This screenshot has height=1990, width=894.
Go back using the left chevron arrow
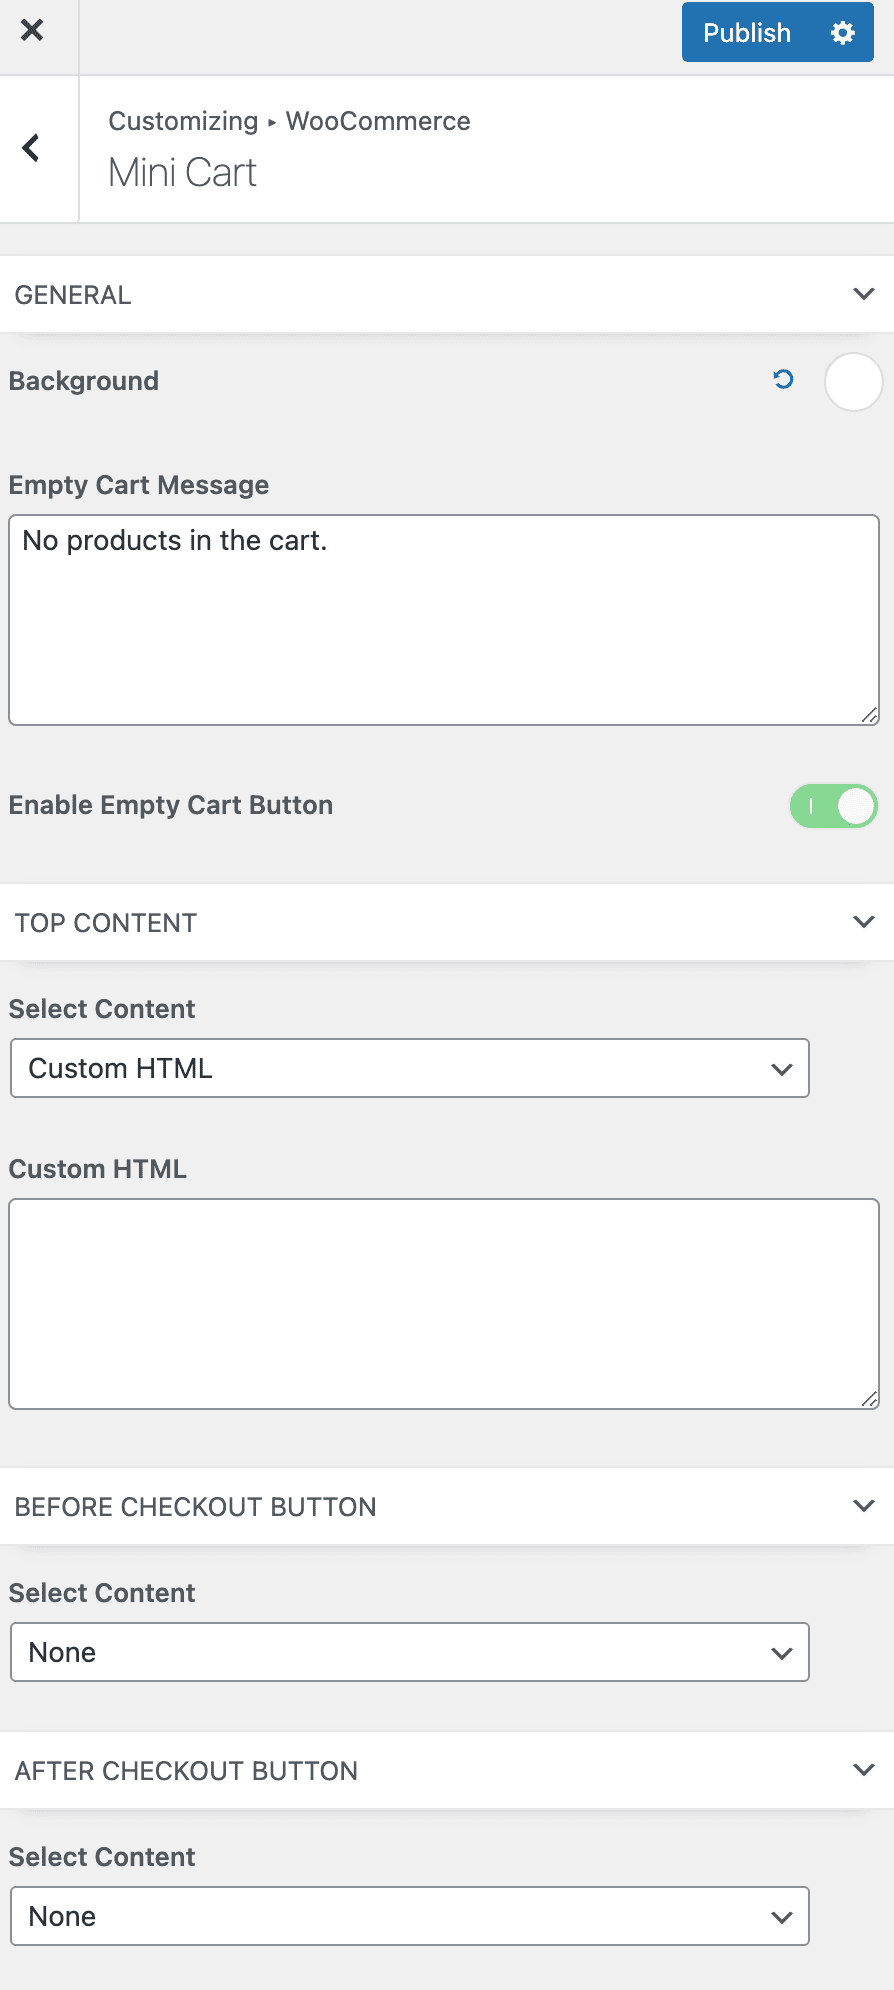(32, 148)
